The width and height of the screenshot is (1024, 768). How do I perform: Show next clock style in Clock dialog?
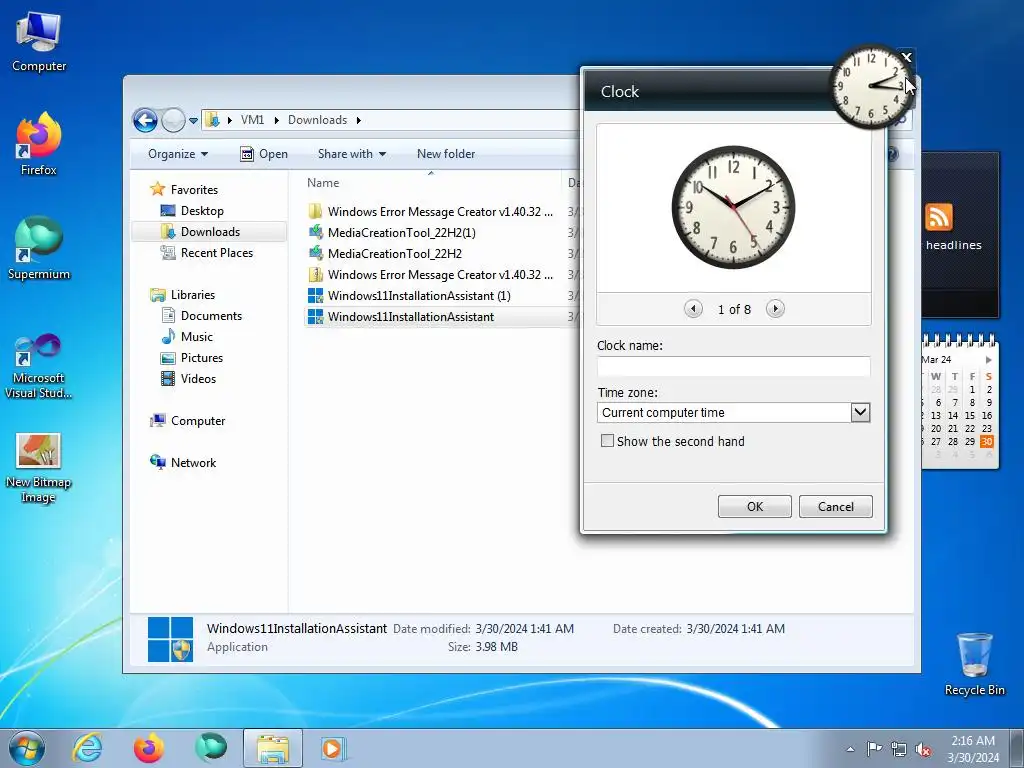tap(775, 308)
